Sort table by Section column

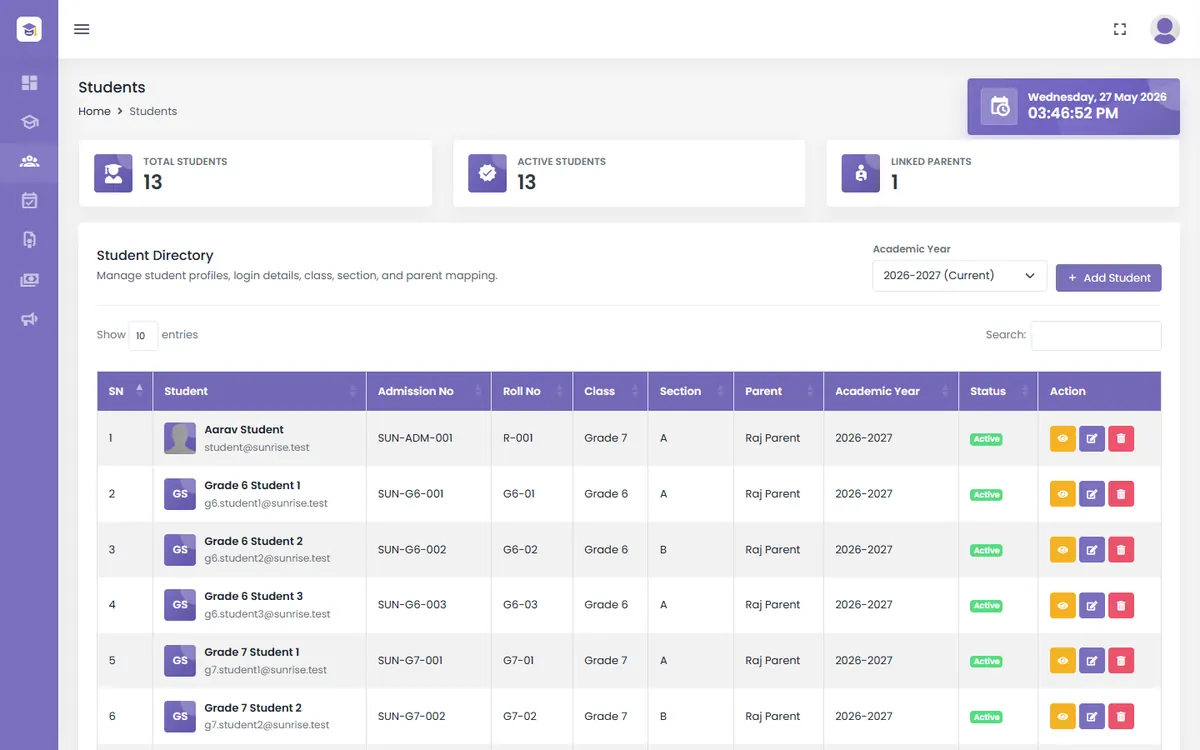pos(691,391)
